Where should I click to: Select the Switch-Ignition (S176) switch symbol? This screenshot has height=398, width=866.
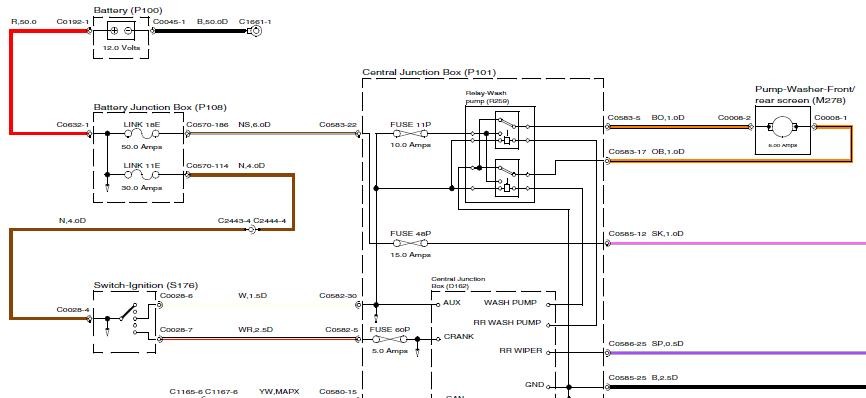(125, 319)
